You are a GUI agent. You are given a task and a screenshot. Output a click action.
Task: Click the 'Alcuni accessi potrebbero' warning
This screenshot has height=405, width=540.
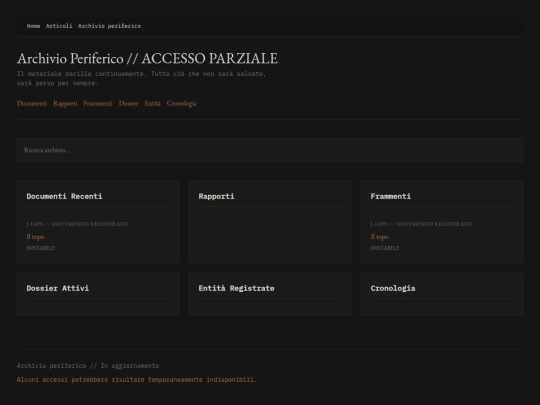[x=137, y=380]
